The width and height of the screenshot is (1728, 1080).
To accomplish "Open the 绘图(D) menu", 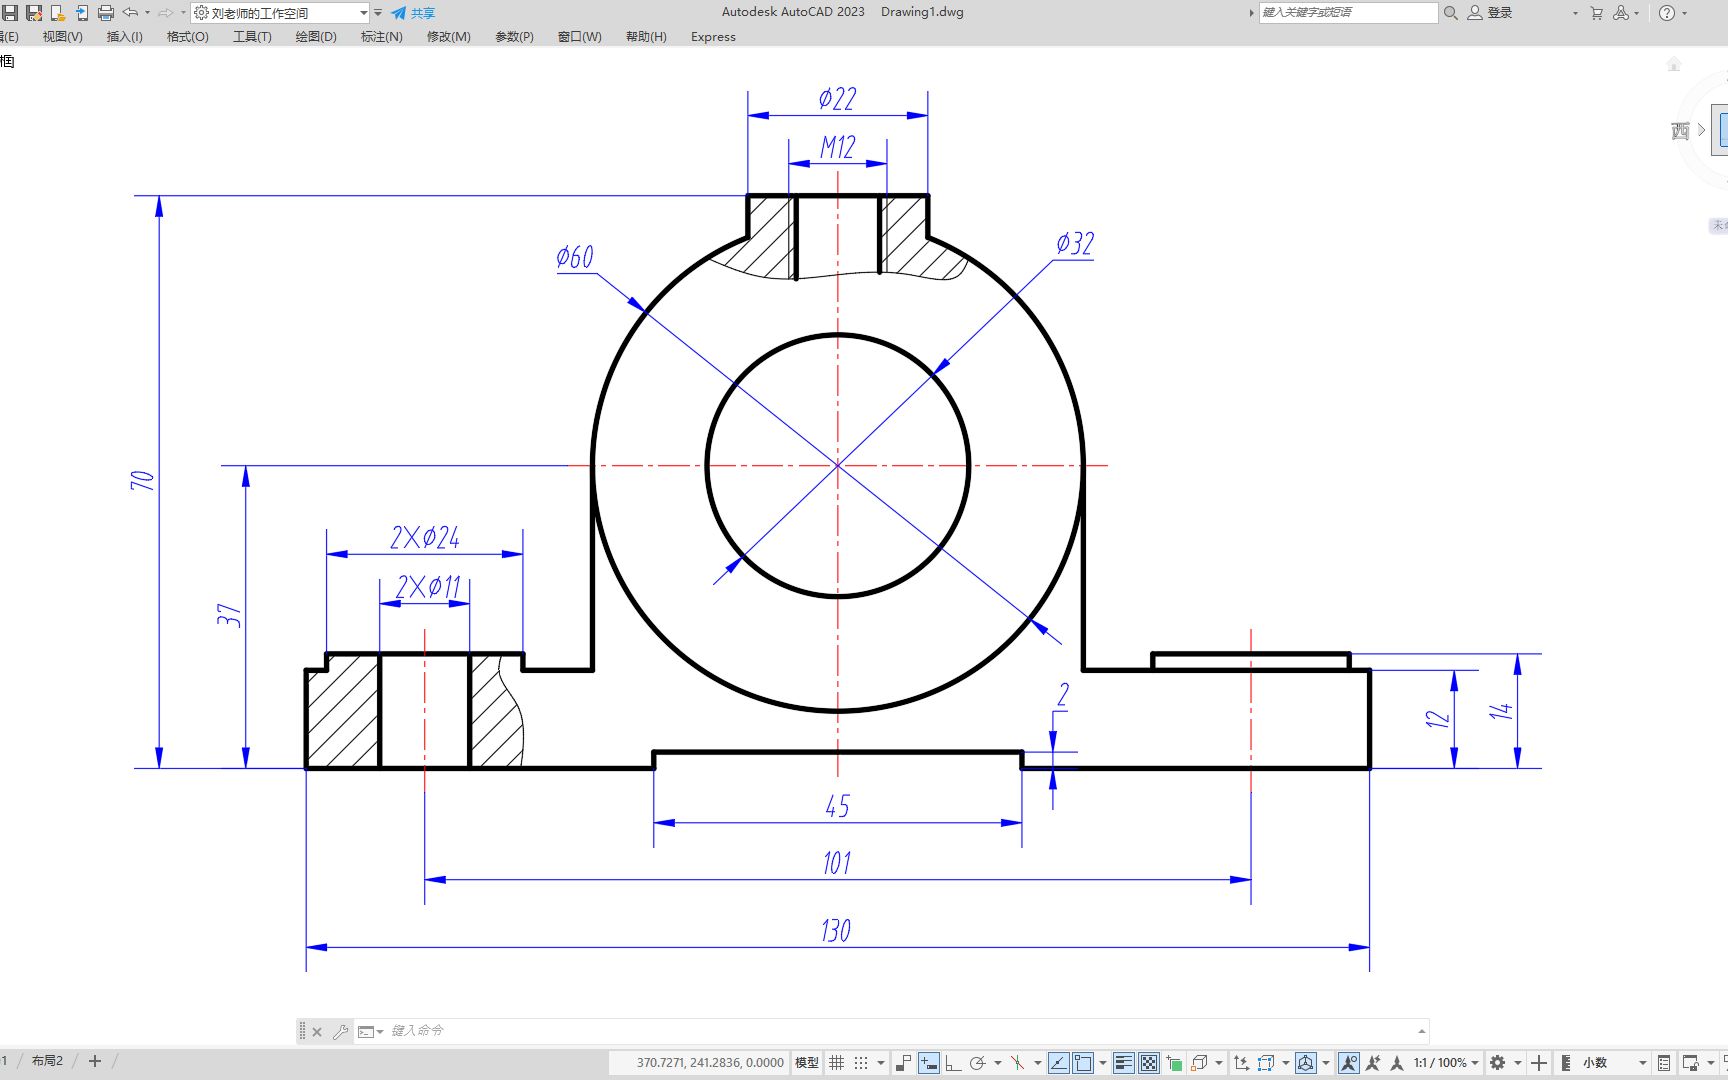I will 316,37.
